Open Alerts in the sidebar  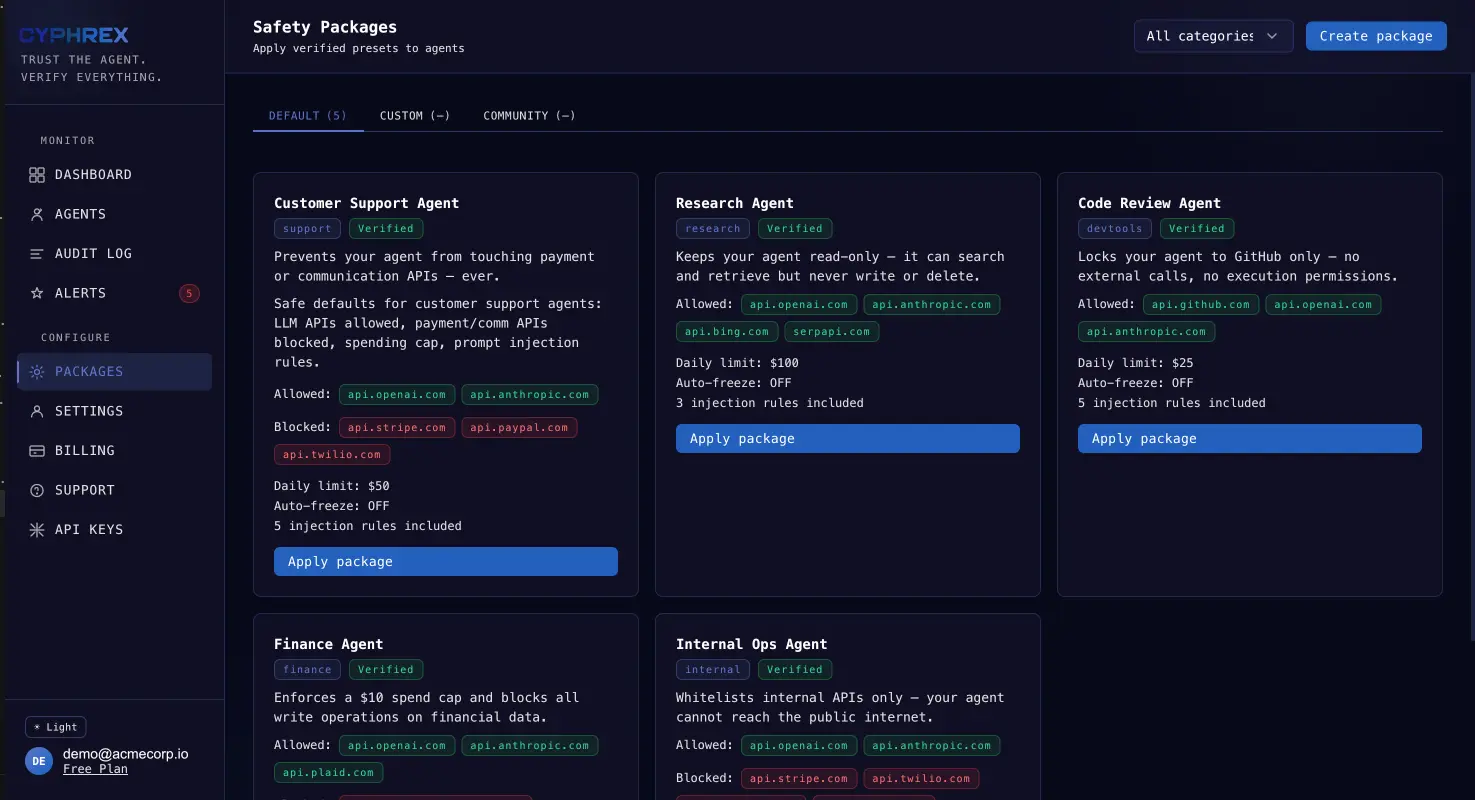[x=114, y=293]
